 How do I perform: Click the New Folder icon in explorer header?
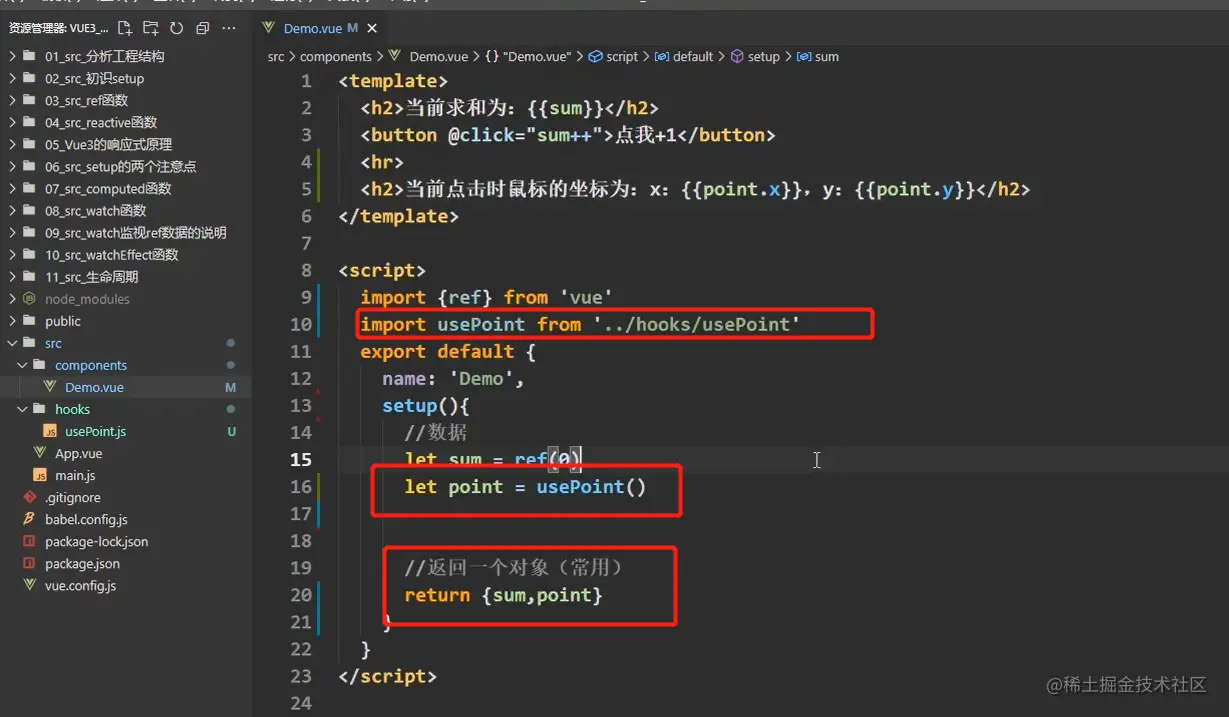[x=151, y=28]
